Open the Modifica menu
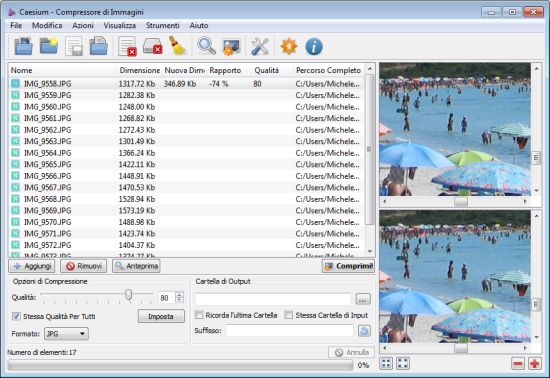Viewport: 550px width, 378px height. 47,25
